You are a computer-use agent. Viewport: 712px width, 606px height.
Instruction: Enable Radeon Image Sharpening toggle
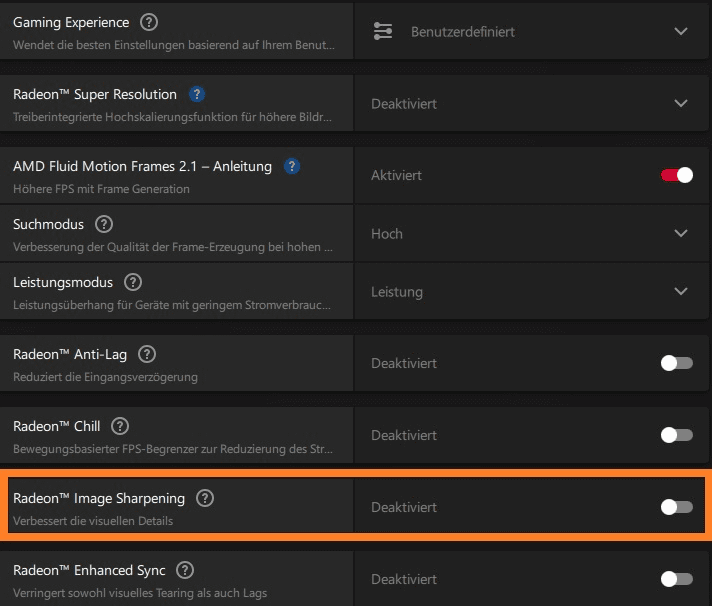click(677, 507)
